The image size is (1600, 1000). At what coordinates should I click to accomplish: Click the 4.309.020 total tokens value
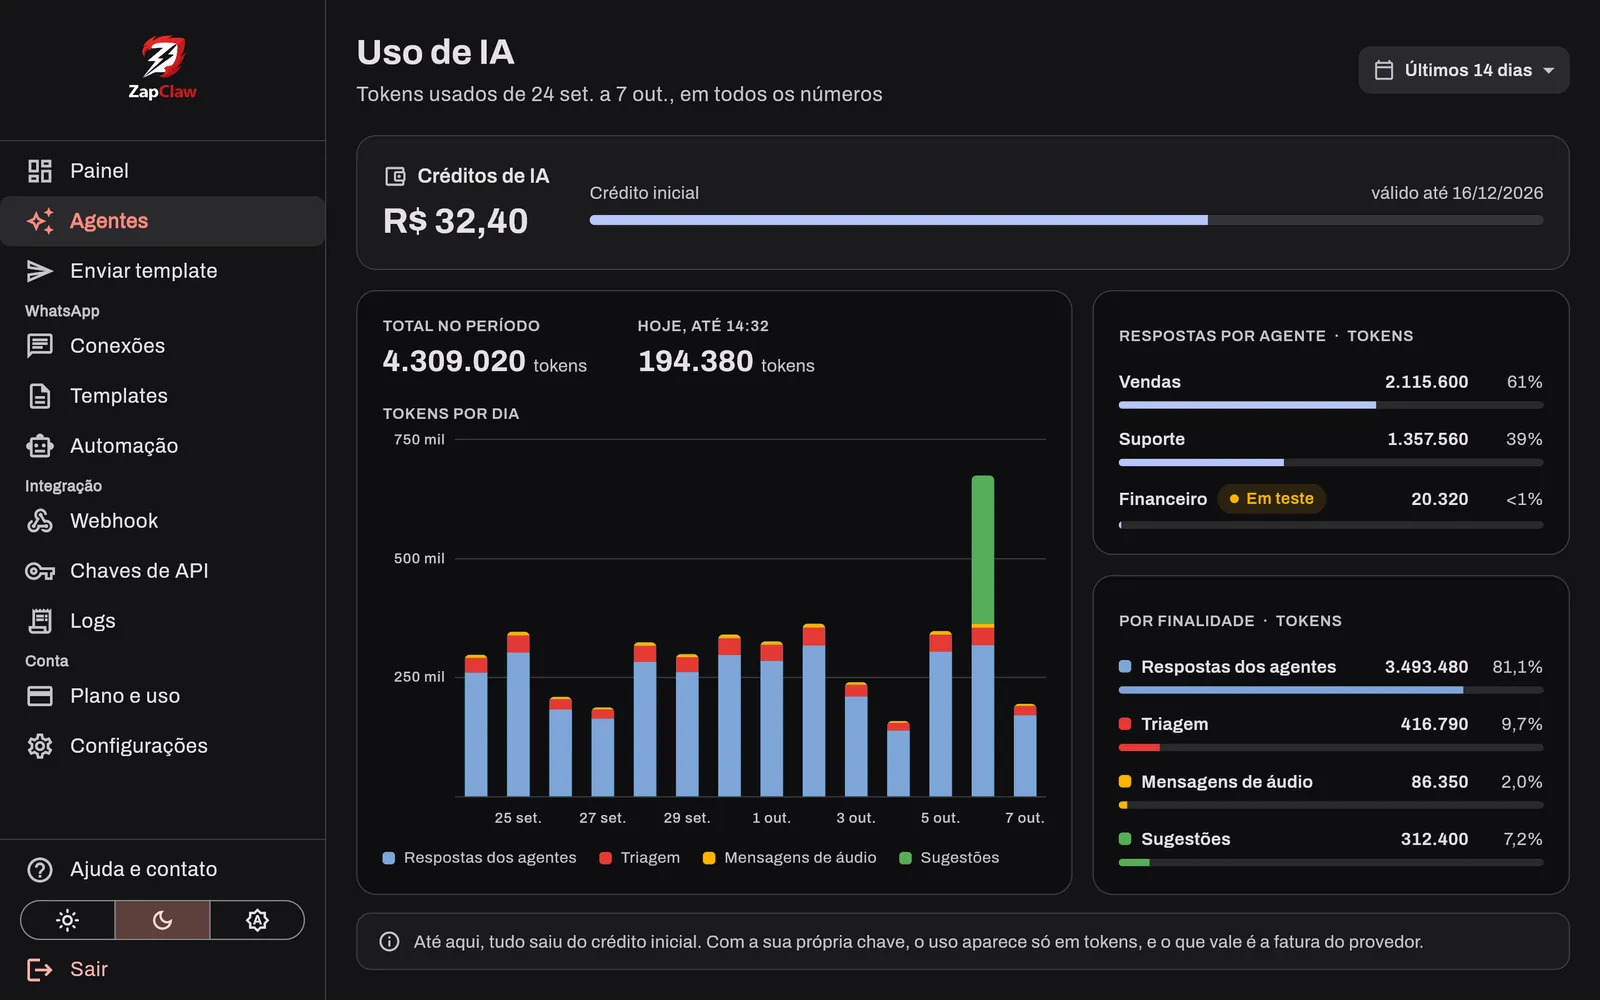pyautogui.click(x=454, y=361)
